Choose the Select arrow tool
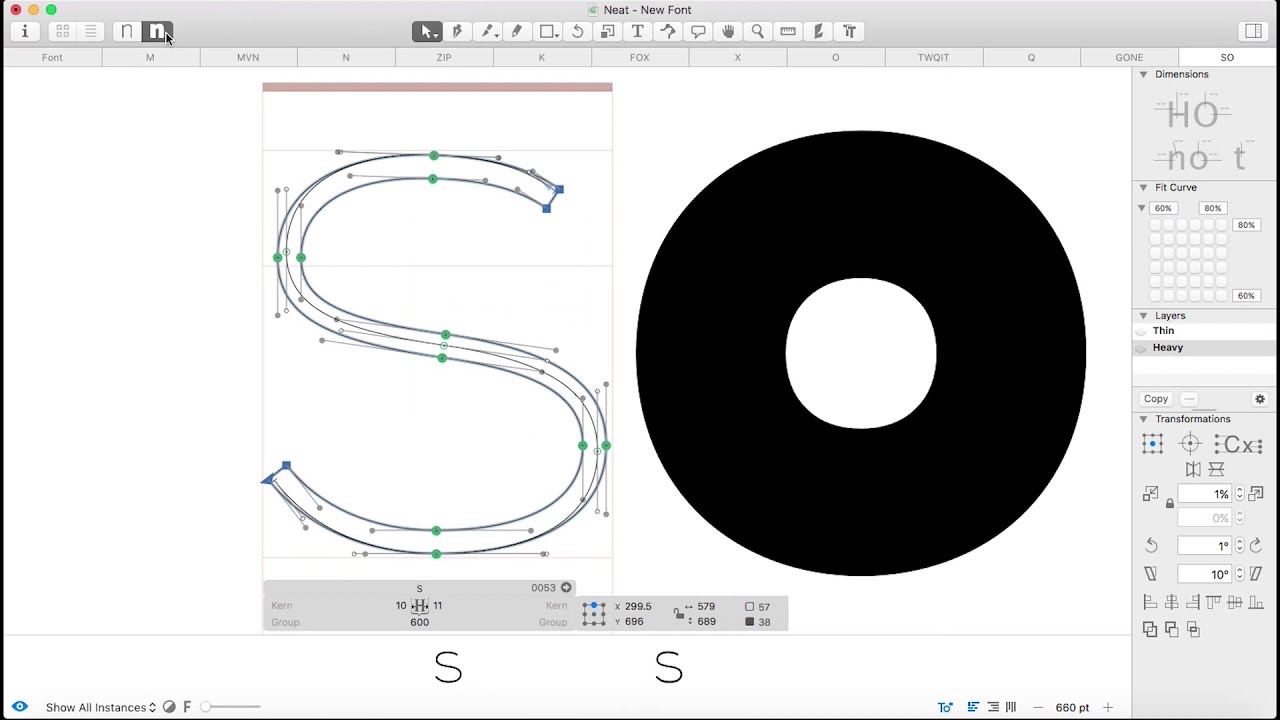 point(427,32)
